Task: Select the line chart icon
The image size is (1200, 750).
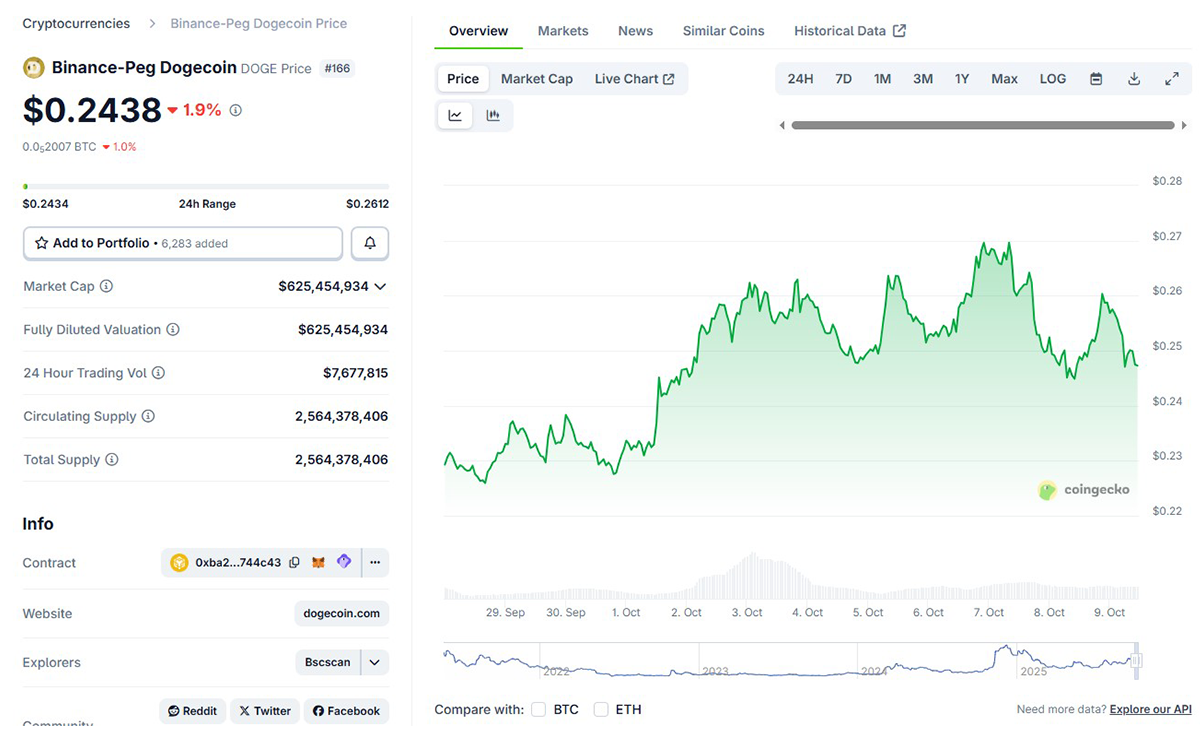Action: pyautogui.click(x=455, y=114)
